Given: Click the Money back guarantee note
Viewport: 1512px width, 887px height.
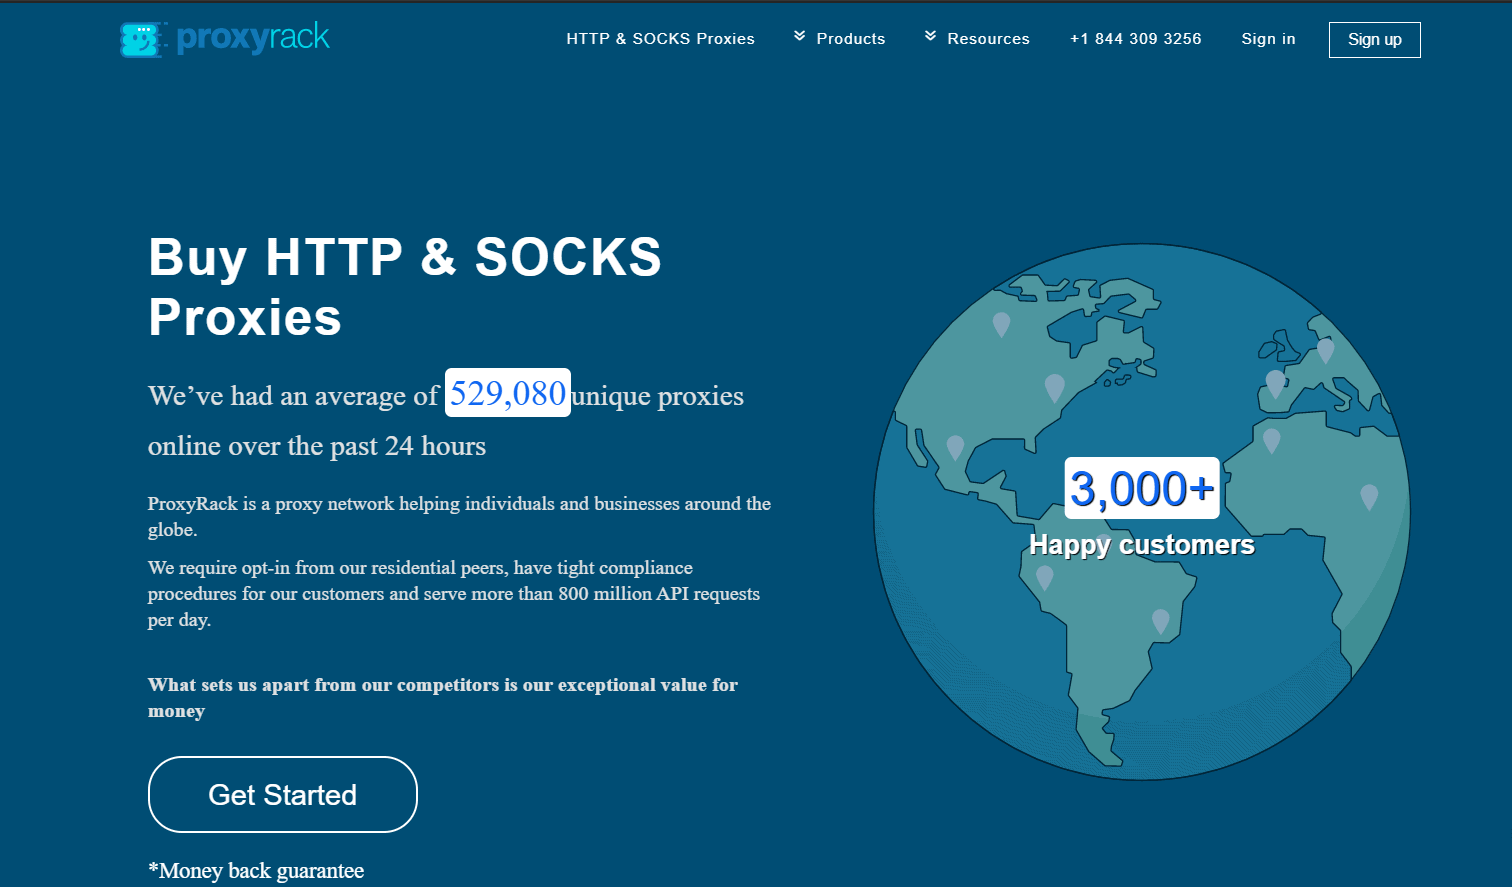Looking at the screenshot, I should [256, 871].
